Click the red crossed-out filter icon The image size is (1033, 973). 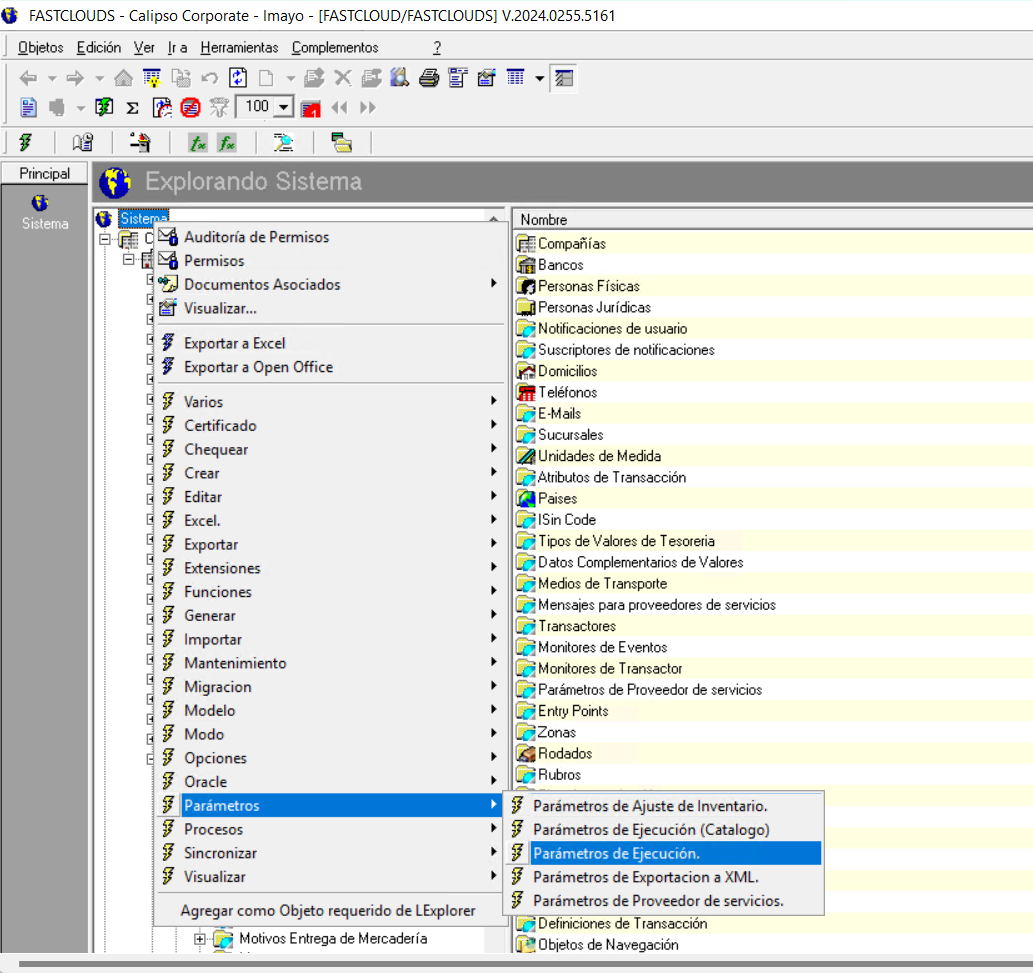tap(190, 107)
